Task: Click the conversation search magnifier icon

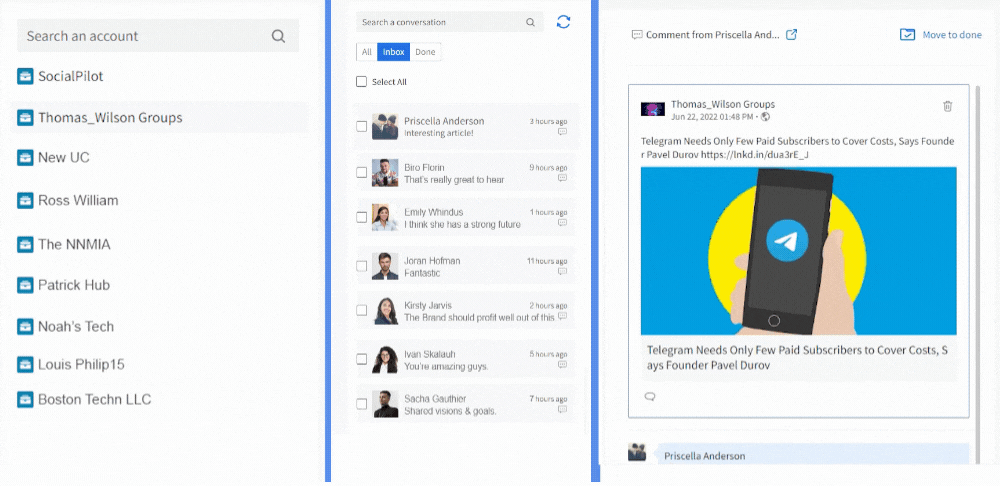Action: tap(530, 22)
